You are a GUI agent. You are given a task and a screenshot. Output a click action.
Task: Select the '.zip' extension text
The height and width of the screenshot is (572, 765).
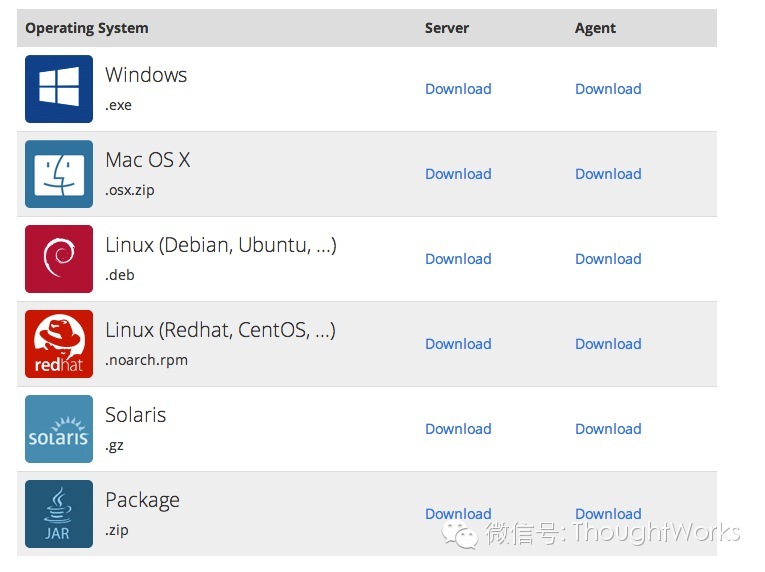point(117,530)
